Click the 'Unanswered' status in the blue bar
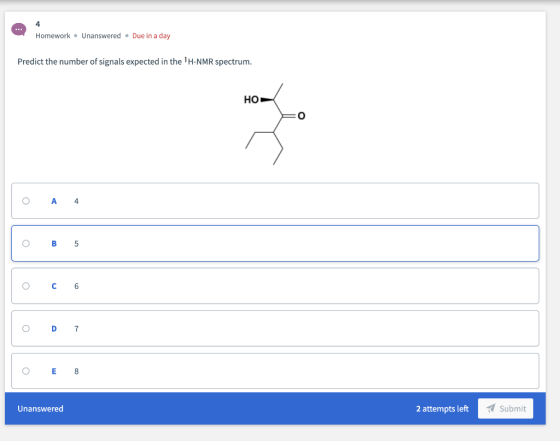The image size is (560, 441). [40, 409]
